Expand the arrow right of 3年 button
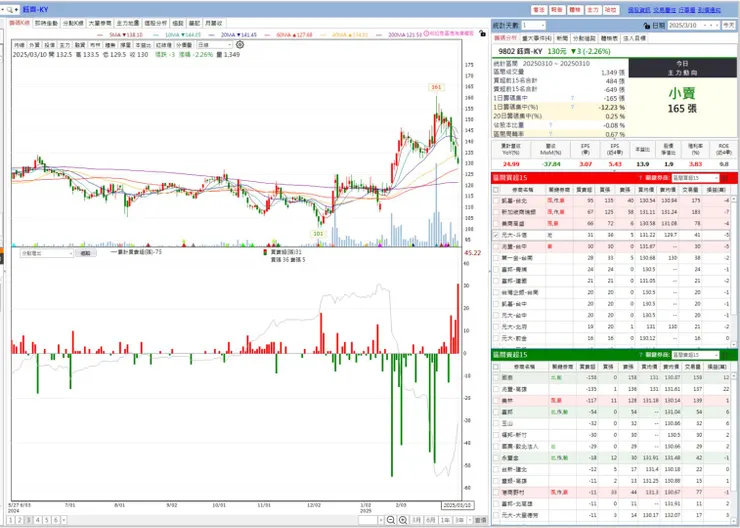 [x=469, y=520]
